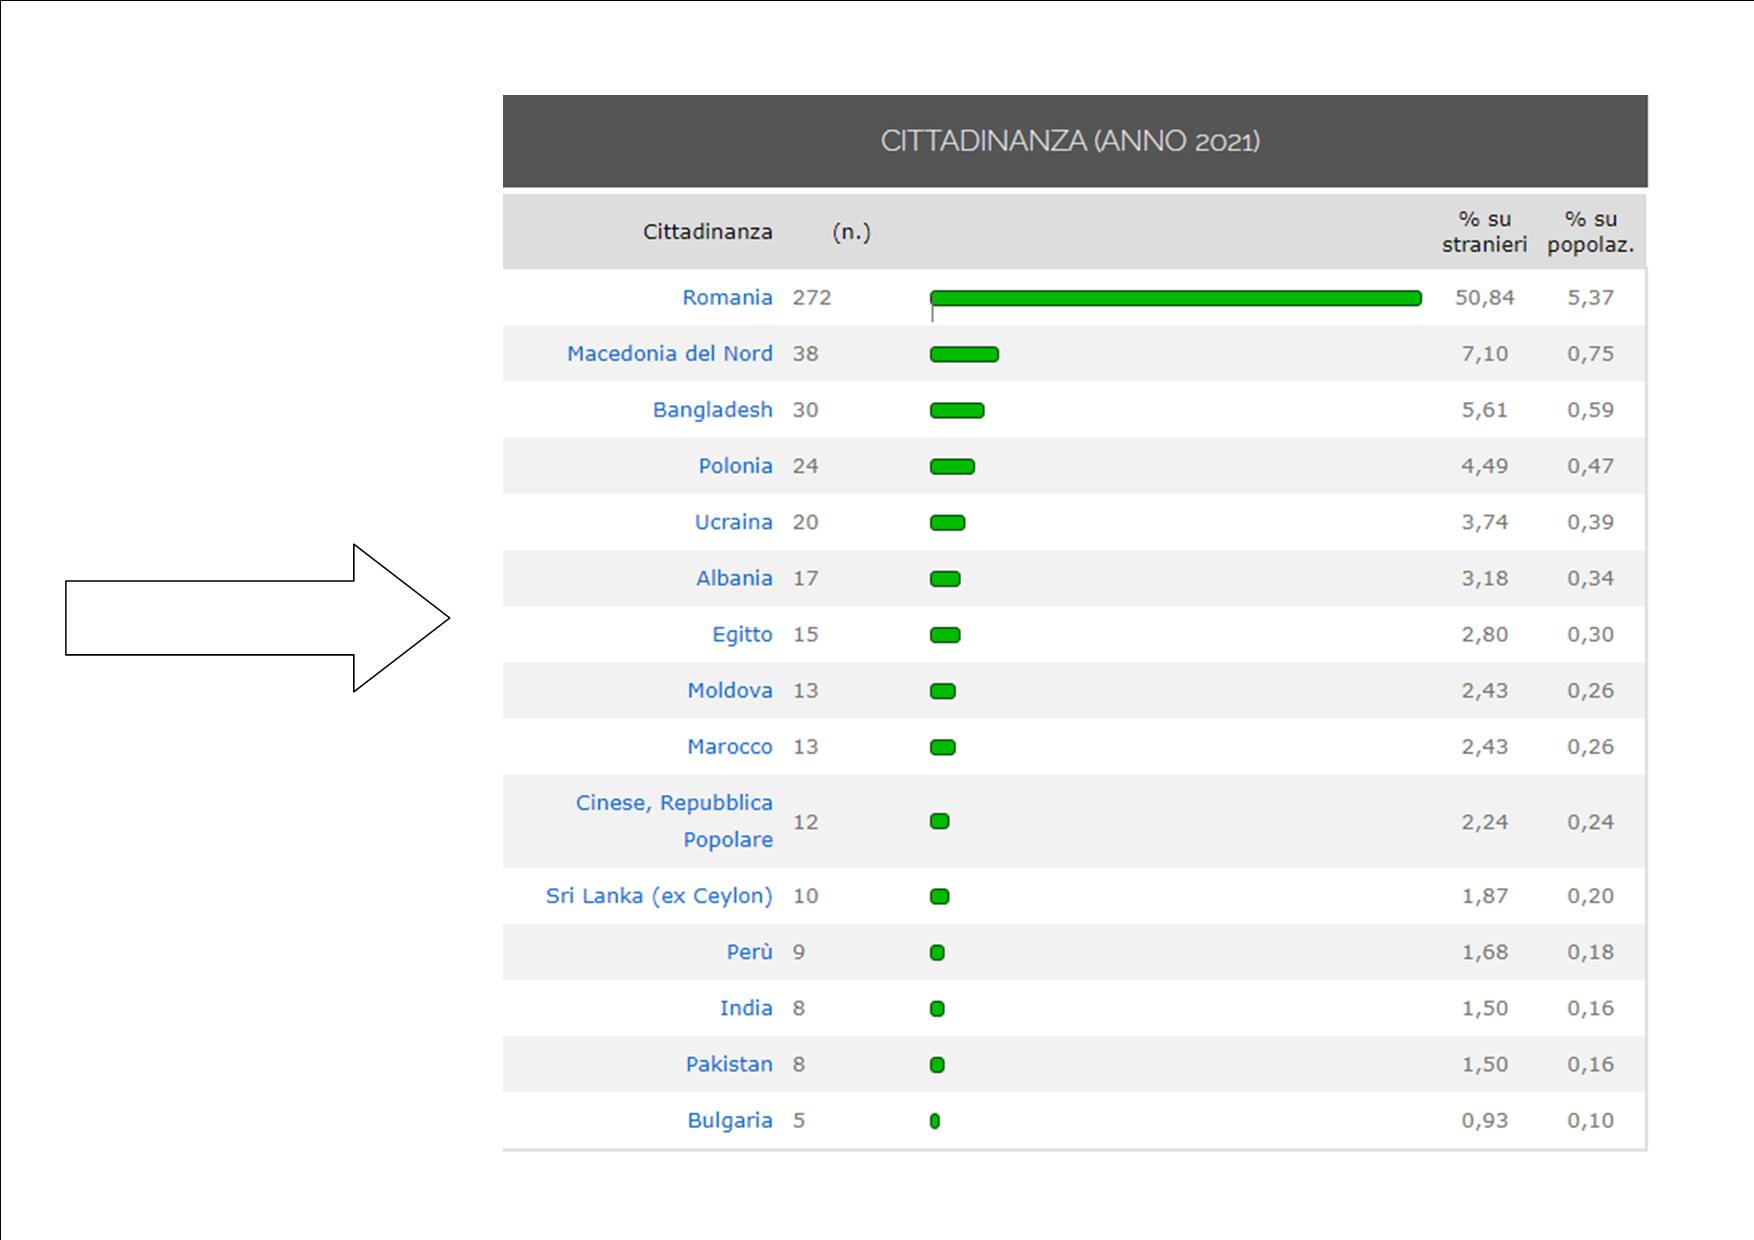This screenshot has width=1754, height=1240.
Task: Open the Albania link
Action: (x=734, y=578)
